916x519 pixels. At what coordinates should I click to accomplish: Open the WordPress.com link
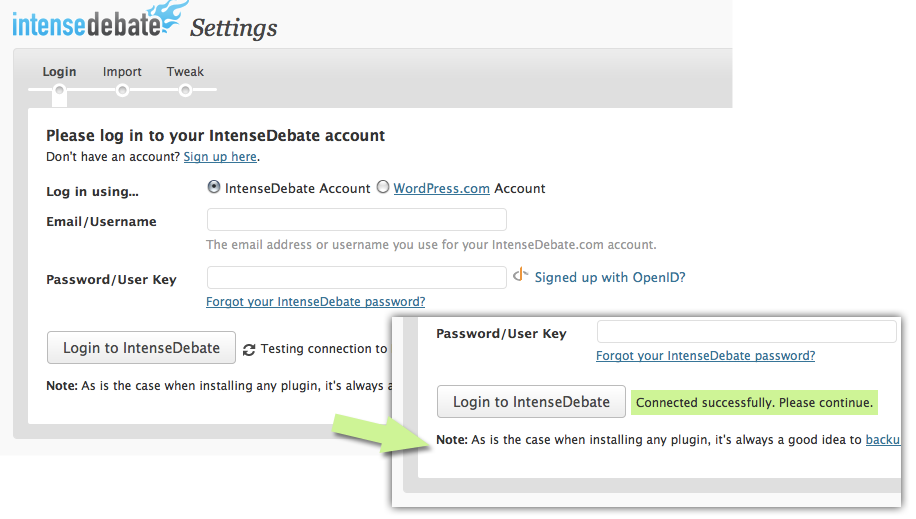[441, 188]
